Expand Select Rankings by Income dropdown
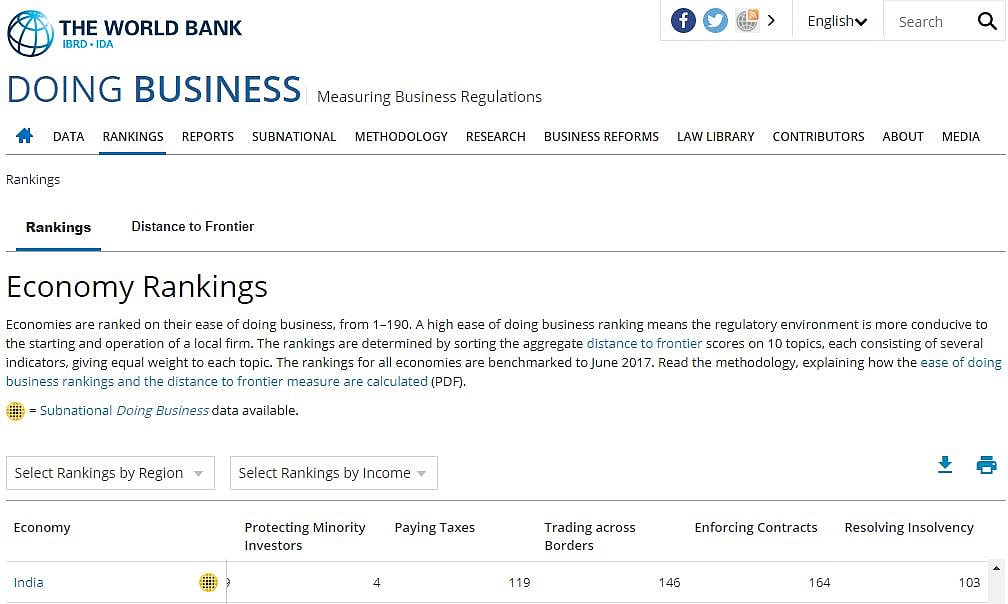The width and height of the screenshot is (1008, 604). (333, 473)
